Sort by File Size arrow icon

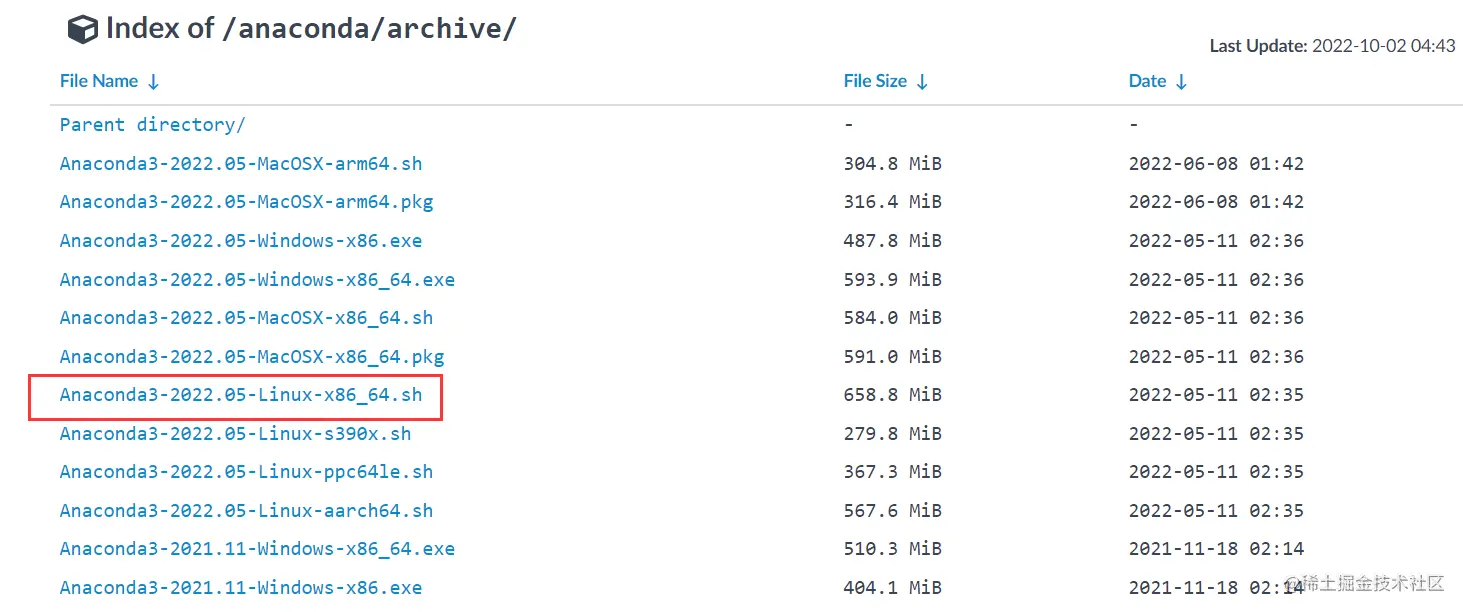click(x=922, y=82)
